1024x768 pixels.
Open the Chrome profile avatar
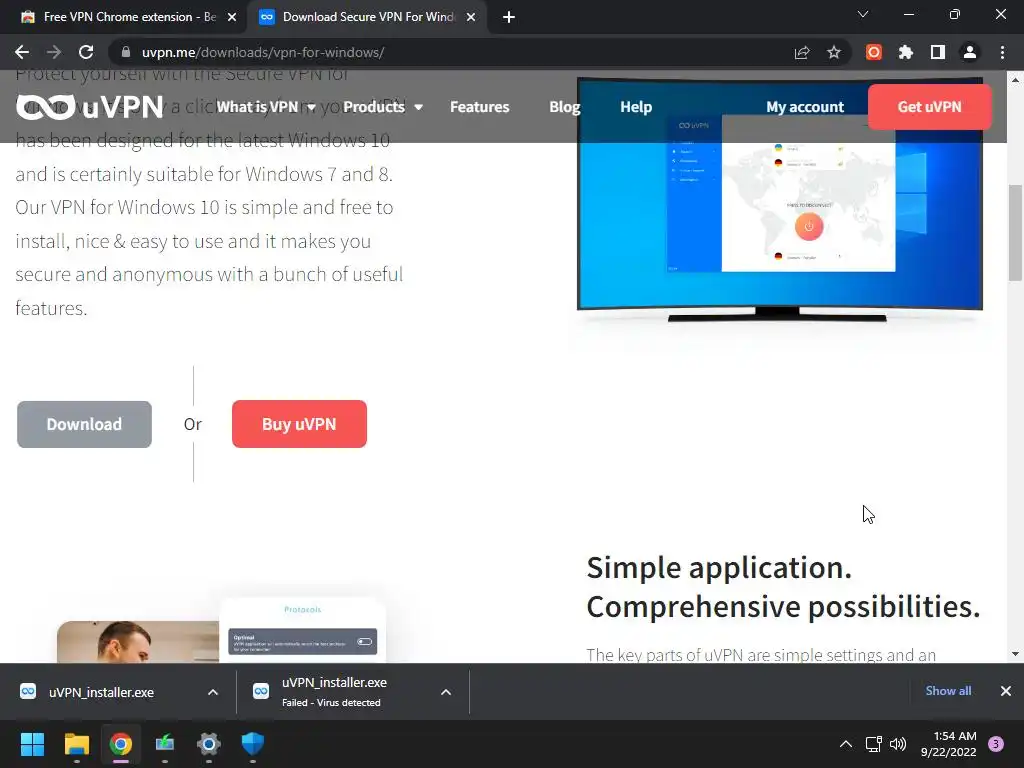[970, 52]
